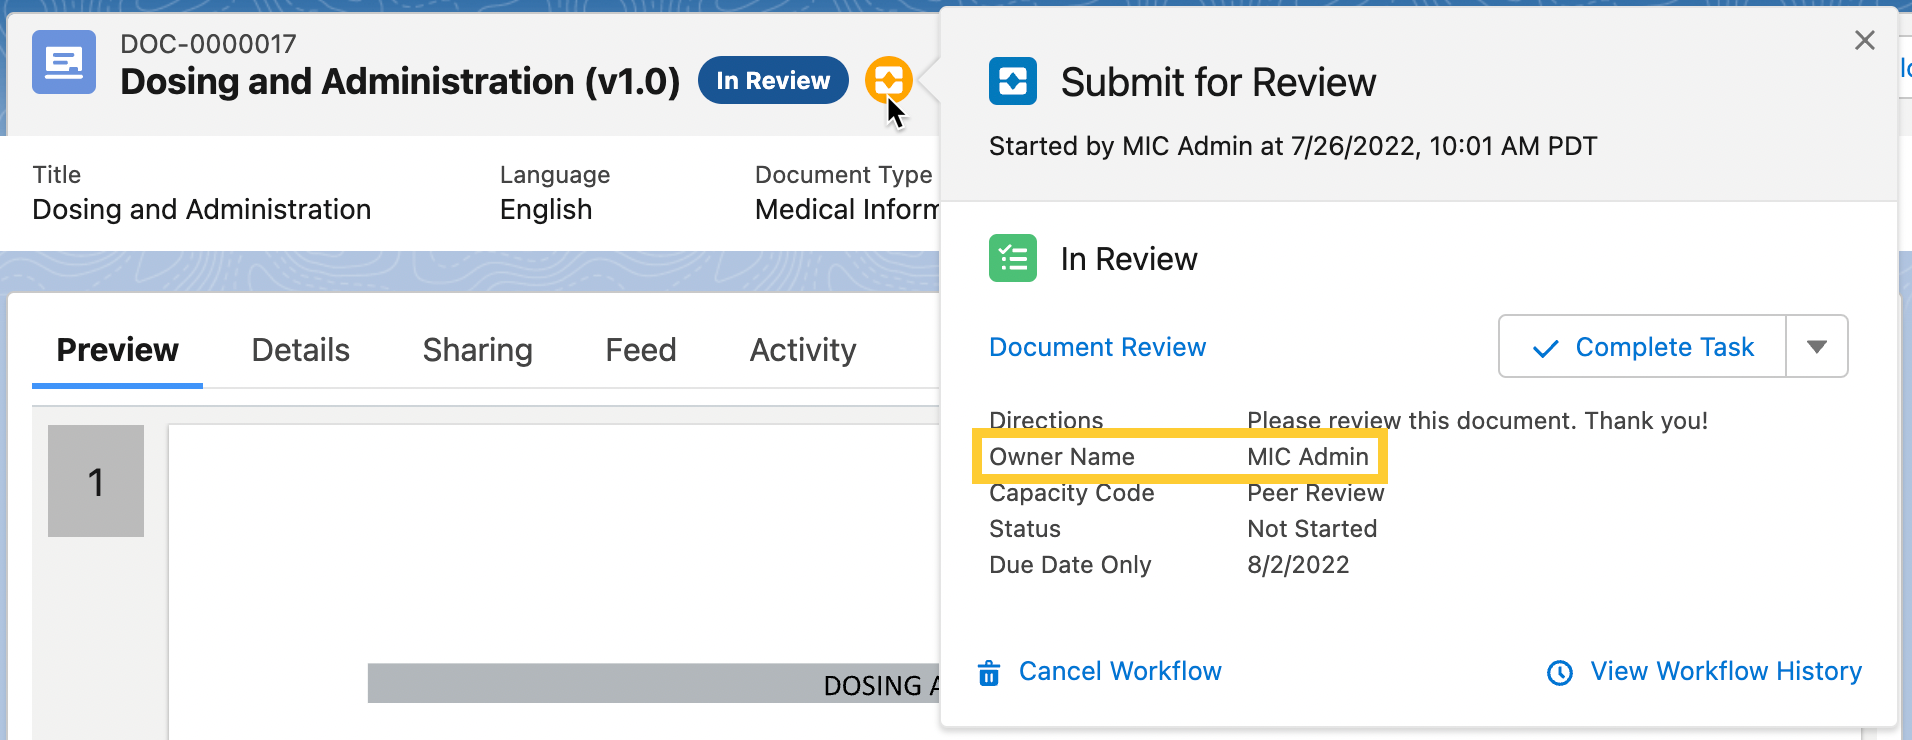Switch to the Details tab
Viewport: 1912px width, 740px height.
click(x=300, y=350)
